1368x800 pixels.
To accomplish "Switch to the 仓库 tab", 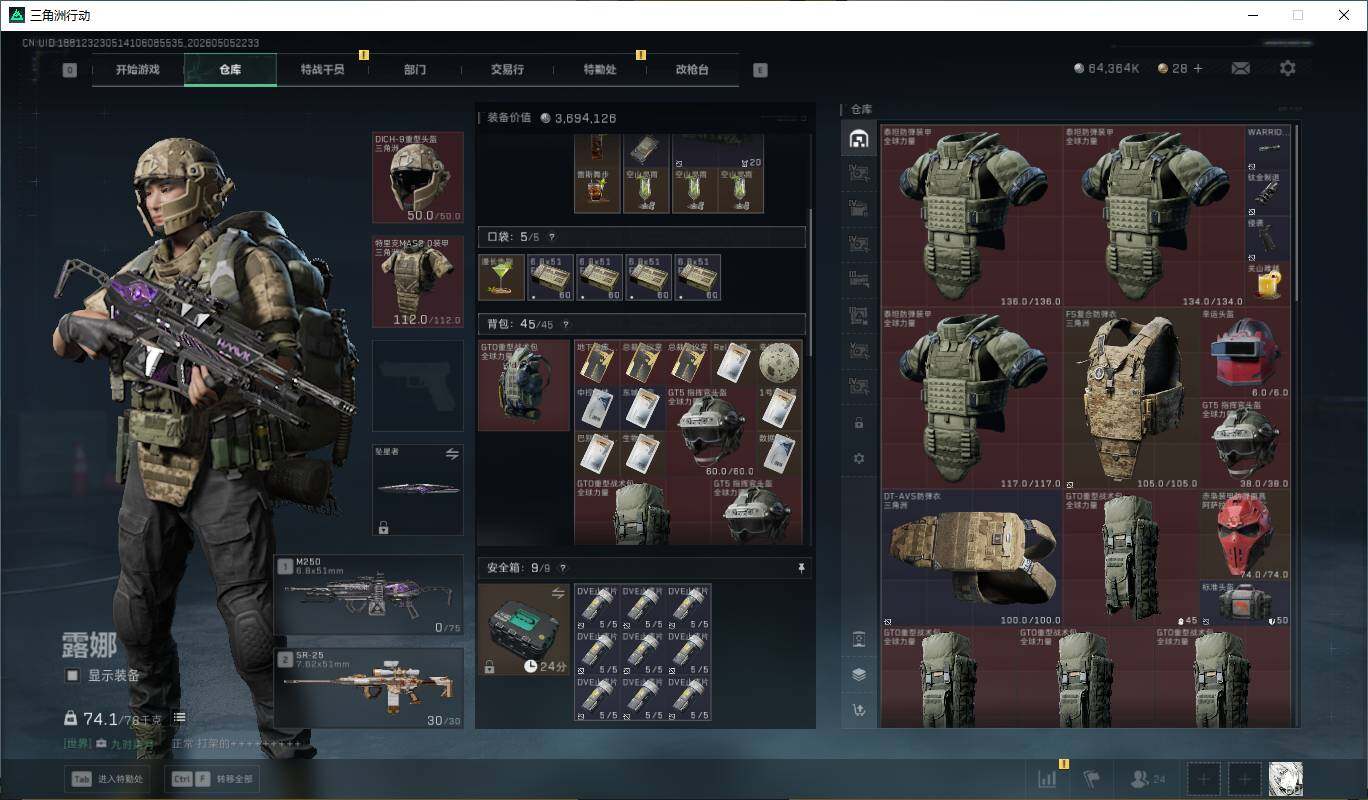I will 230,70.
